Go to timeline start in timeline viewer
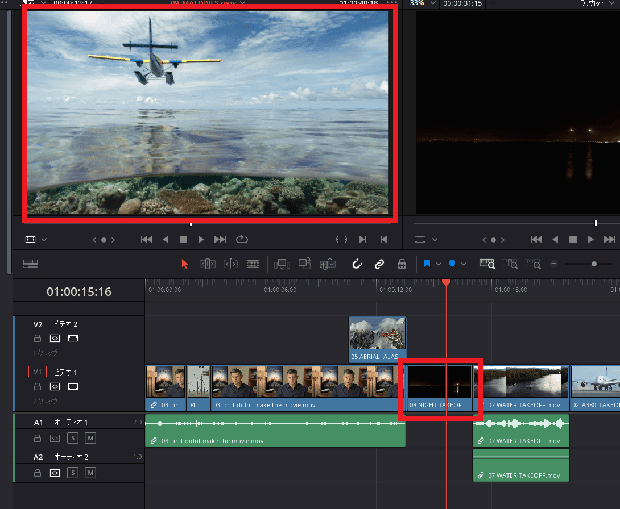 [x=536, y=239]
